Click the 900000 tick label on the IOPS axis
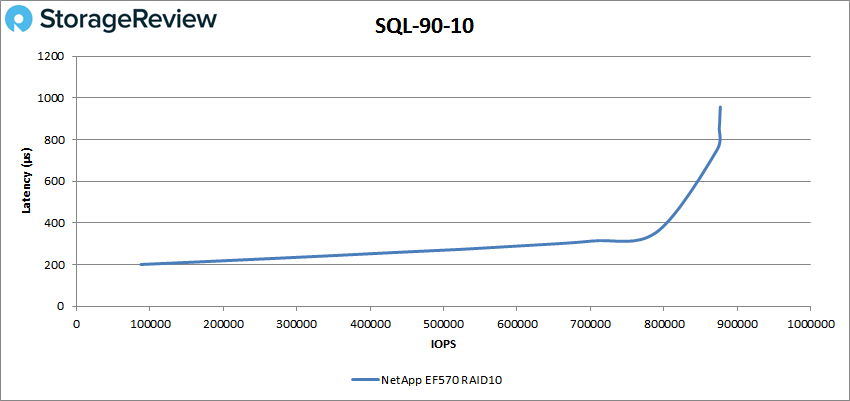850x401 pixels. (x=736, y=322)
